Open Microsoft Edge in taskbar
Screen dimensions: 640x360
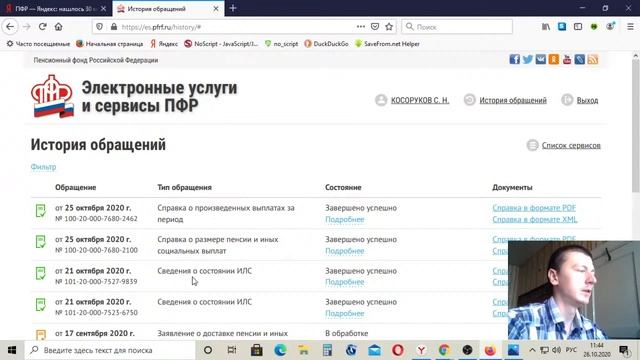tap(280, 350)
